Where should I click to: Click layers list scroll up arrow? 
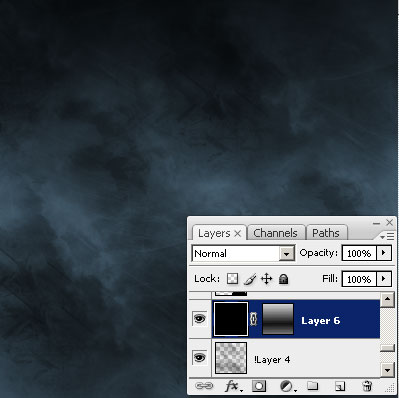coord(387,299)
